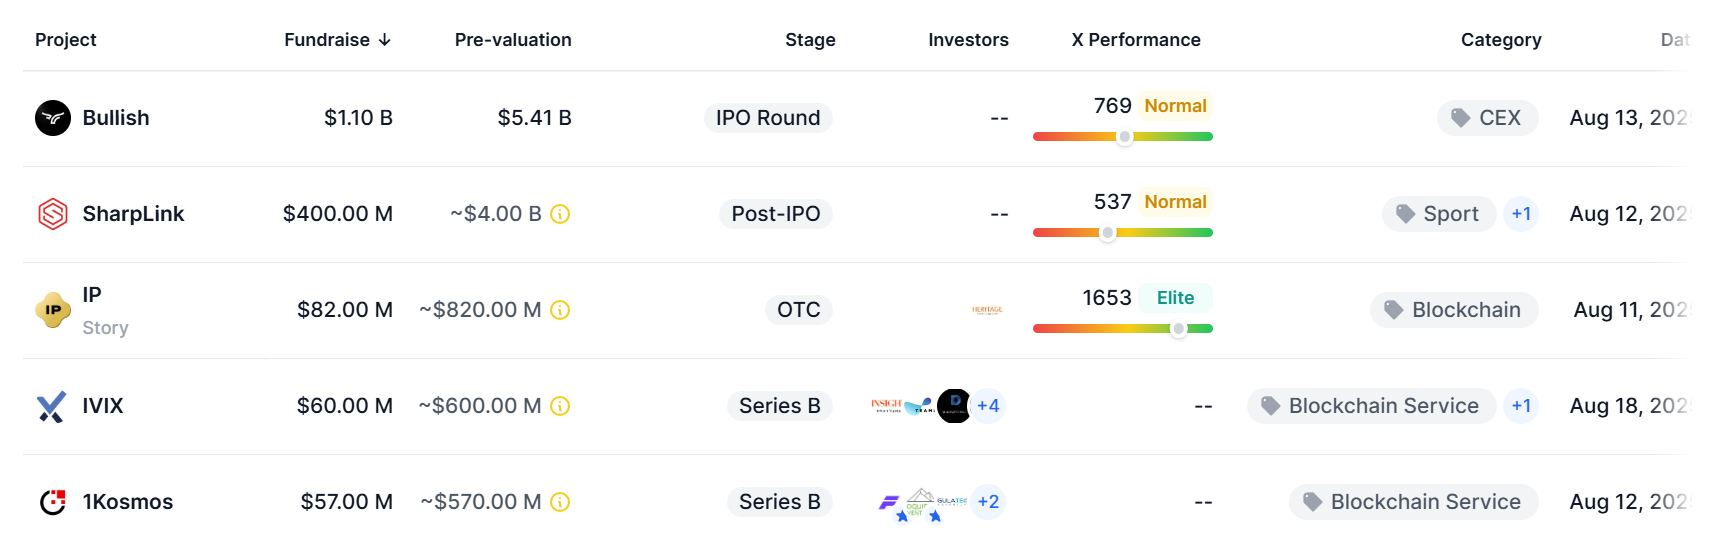Expand +2 more investors for 1Kosmos
1713x547 pixels.
click(988, 502)
